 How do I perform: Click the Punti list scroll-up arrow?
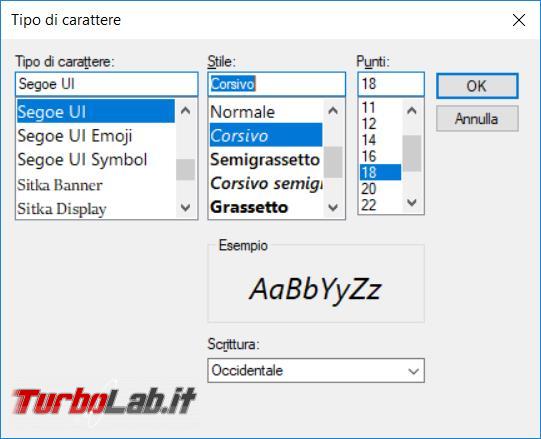point(412,111)
